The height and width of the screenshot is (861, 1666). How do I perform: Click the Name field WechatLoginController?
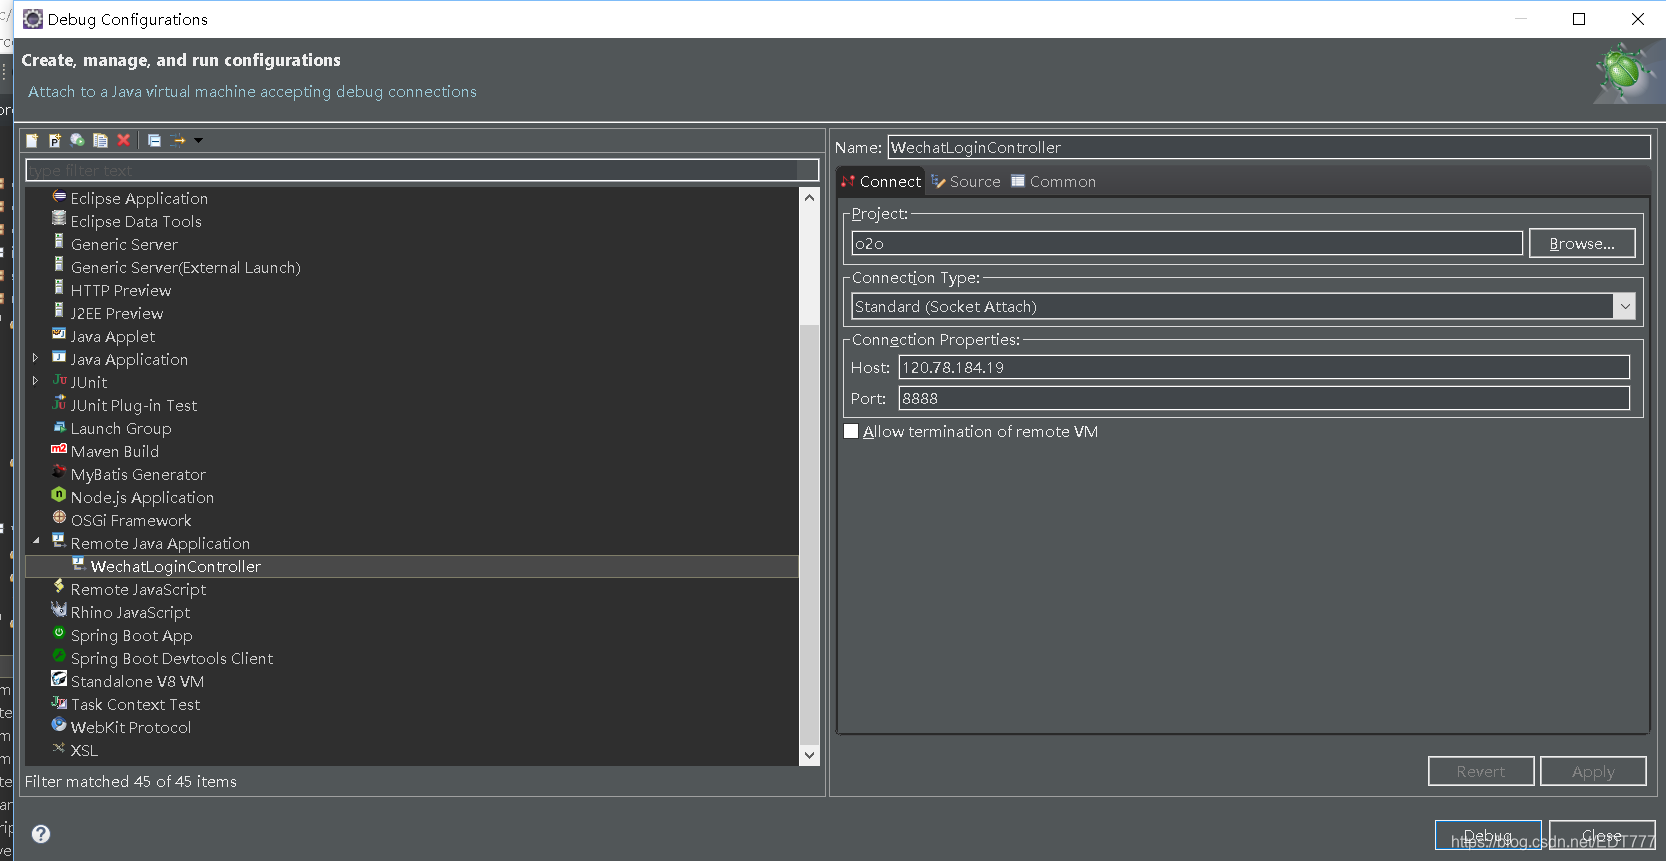pos(1269,147)
